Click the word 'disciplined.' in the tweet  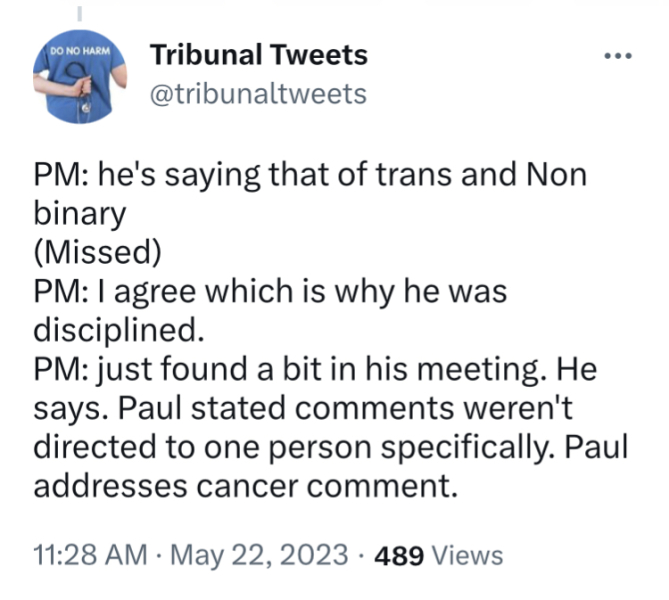(112, 329)
